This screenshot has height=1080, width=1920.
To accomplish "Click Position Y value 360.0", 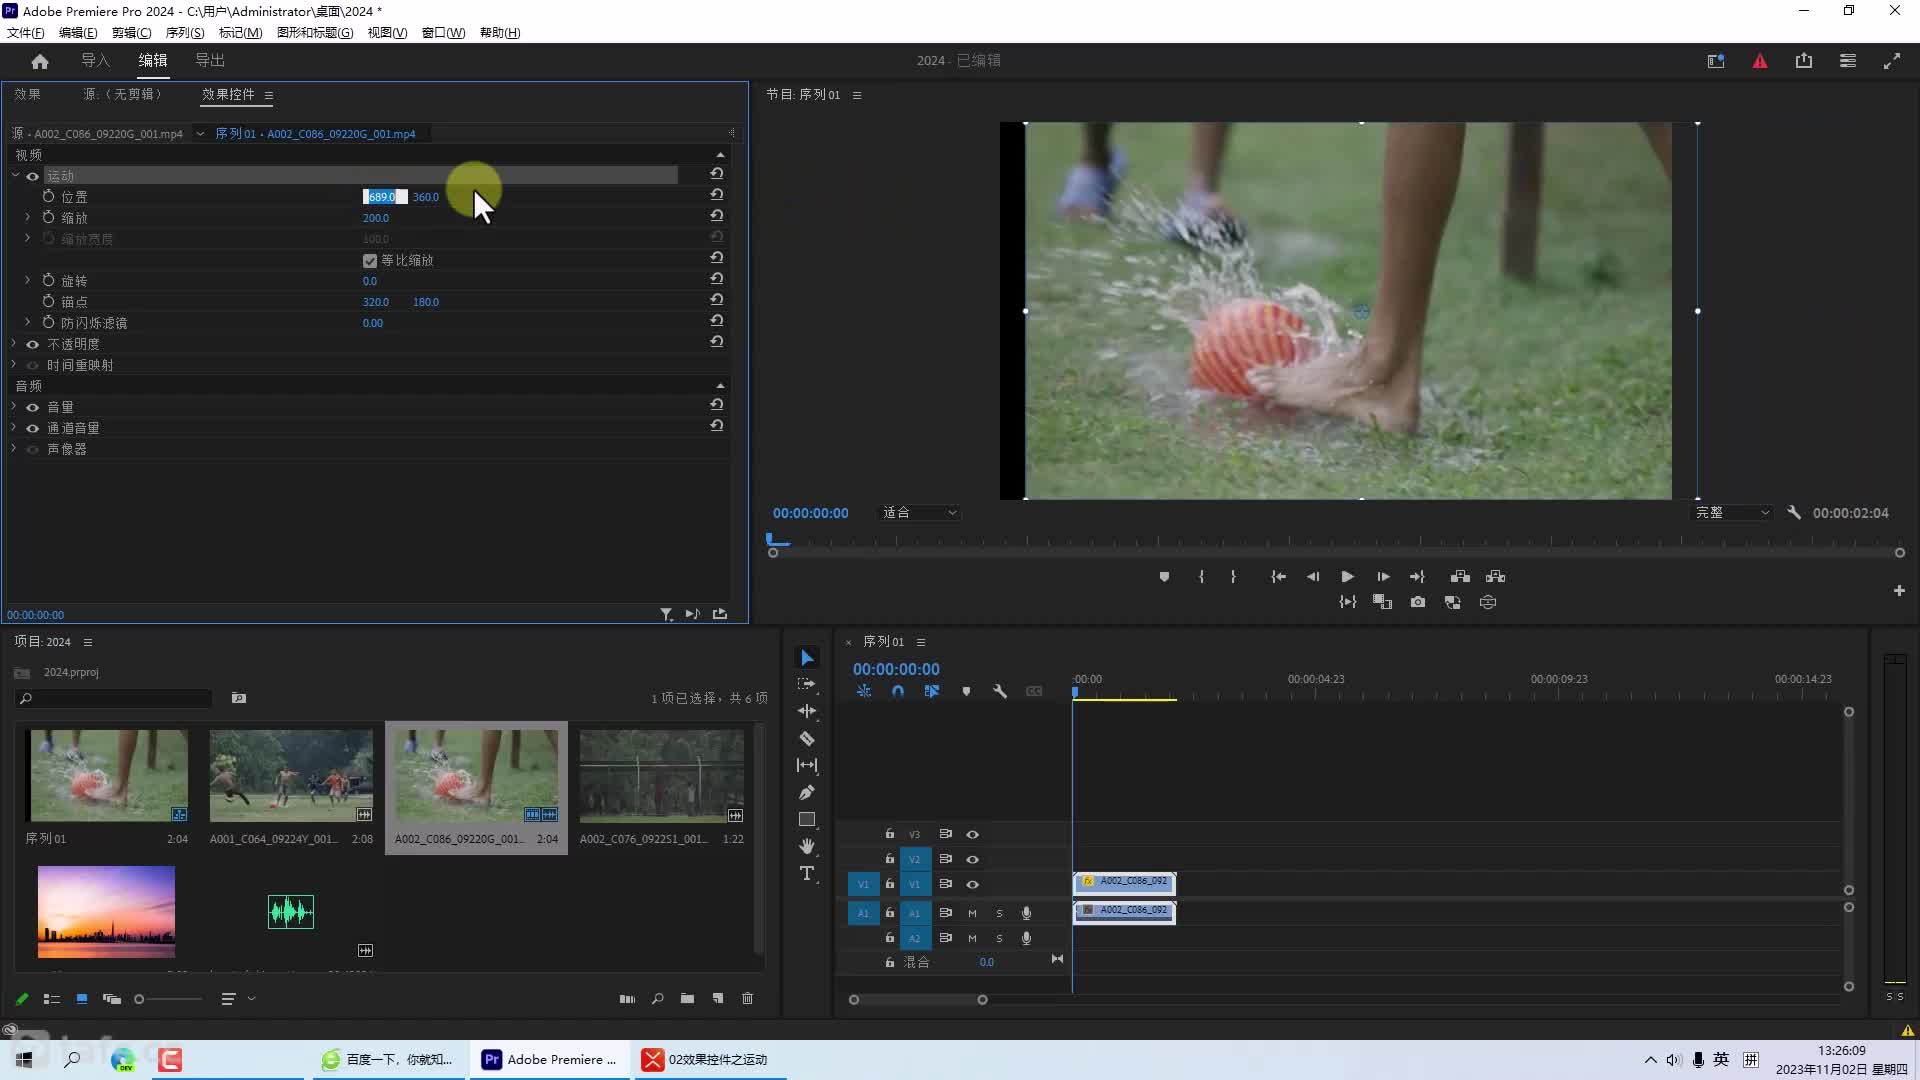I will click(x=426, y=197).
